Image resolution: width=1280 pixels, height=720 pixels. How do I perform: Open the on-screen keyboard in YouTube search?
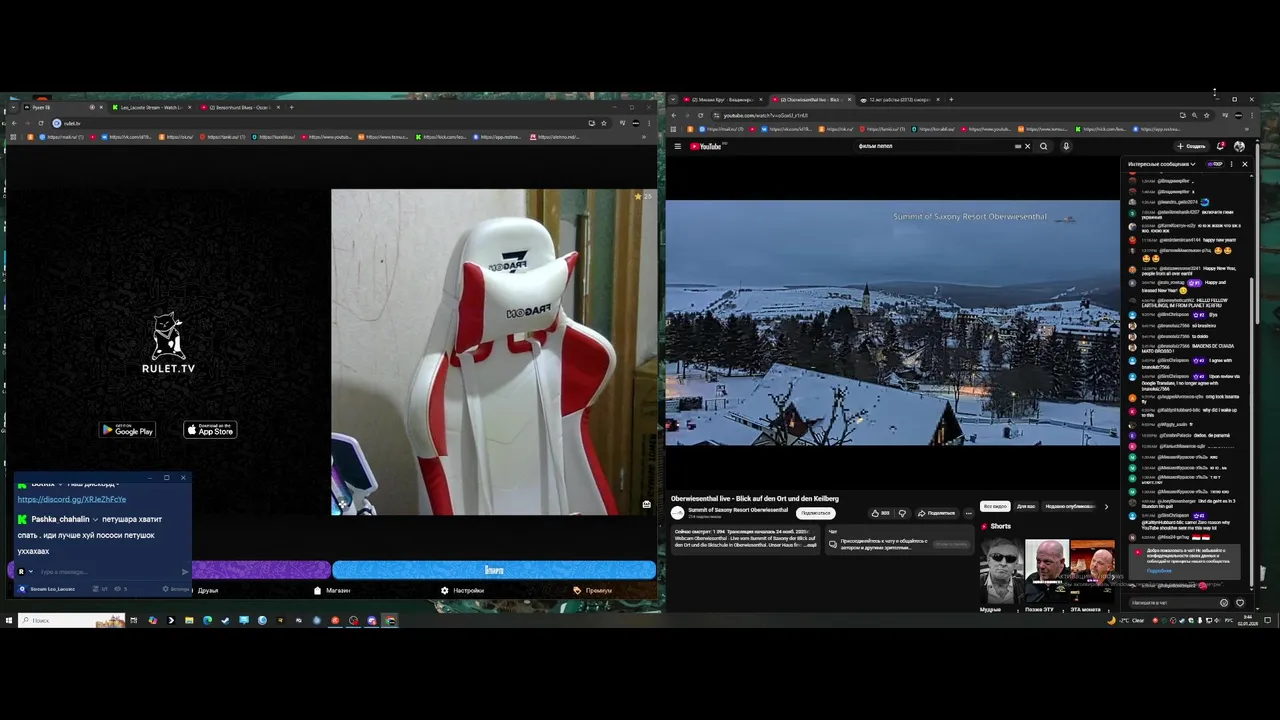click(x=1018, y=146)
